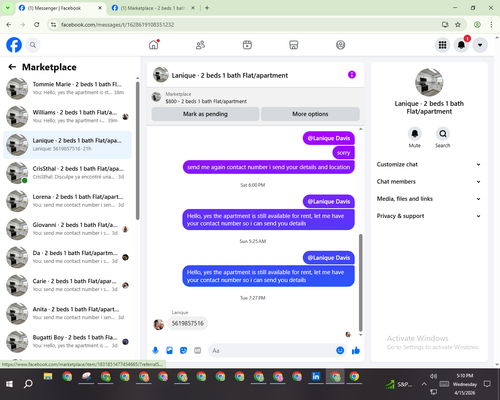Mute this conversation
This screenshot has width=500, height=400.
click(415, 134)
